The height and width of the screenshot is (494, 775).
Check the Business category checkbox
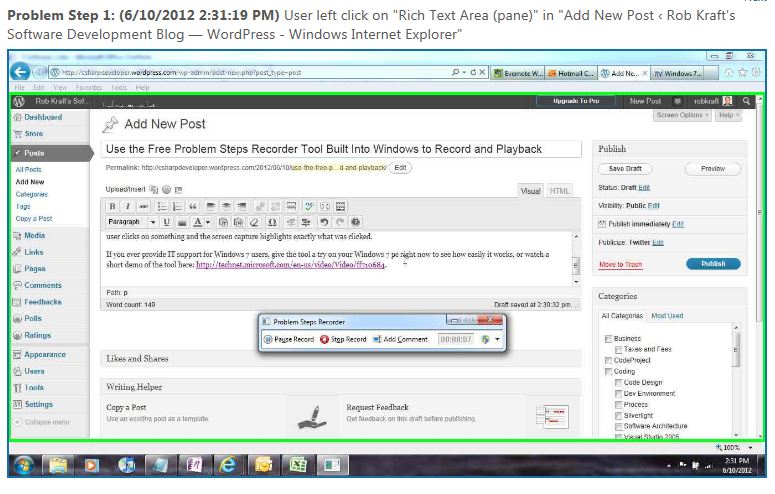tap(607, 339)
